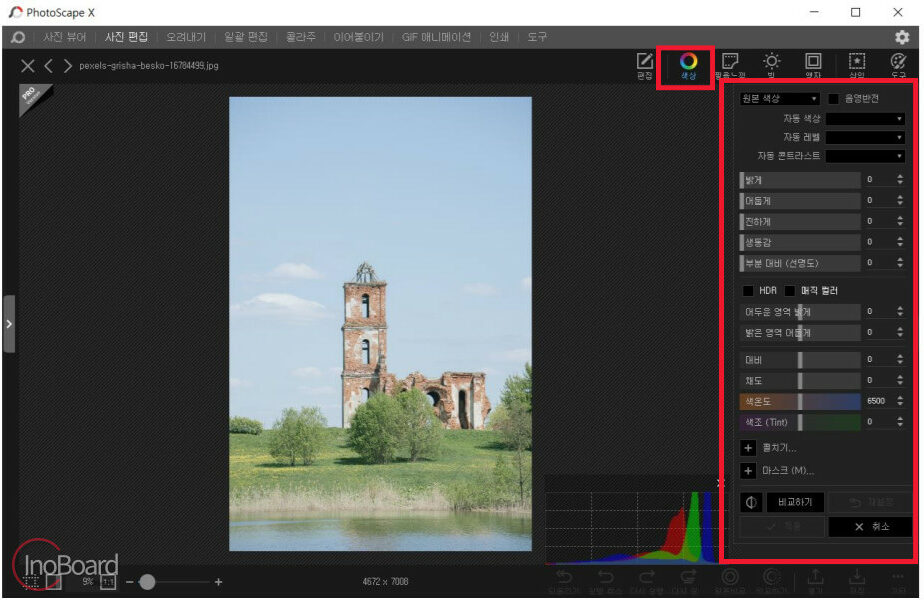Click the zoom slider handle at bottom
This screenshot has width=924, height=600.
(x=147, y=582)
